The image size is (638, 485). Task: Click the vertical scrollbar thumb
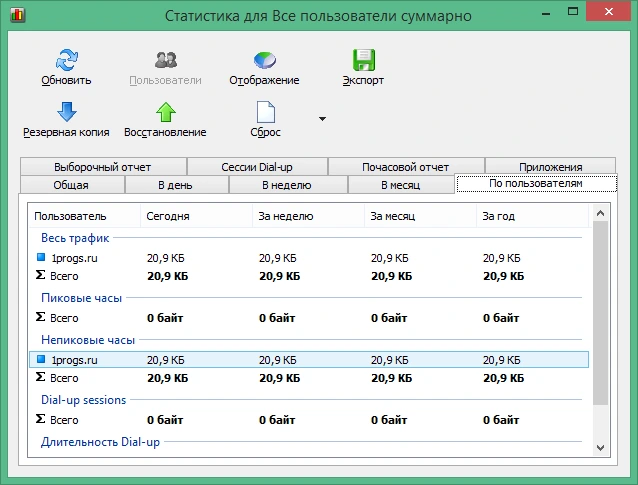pos(601,313)
